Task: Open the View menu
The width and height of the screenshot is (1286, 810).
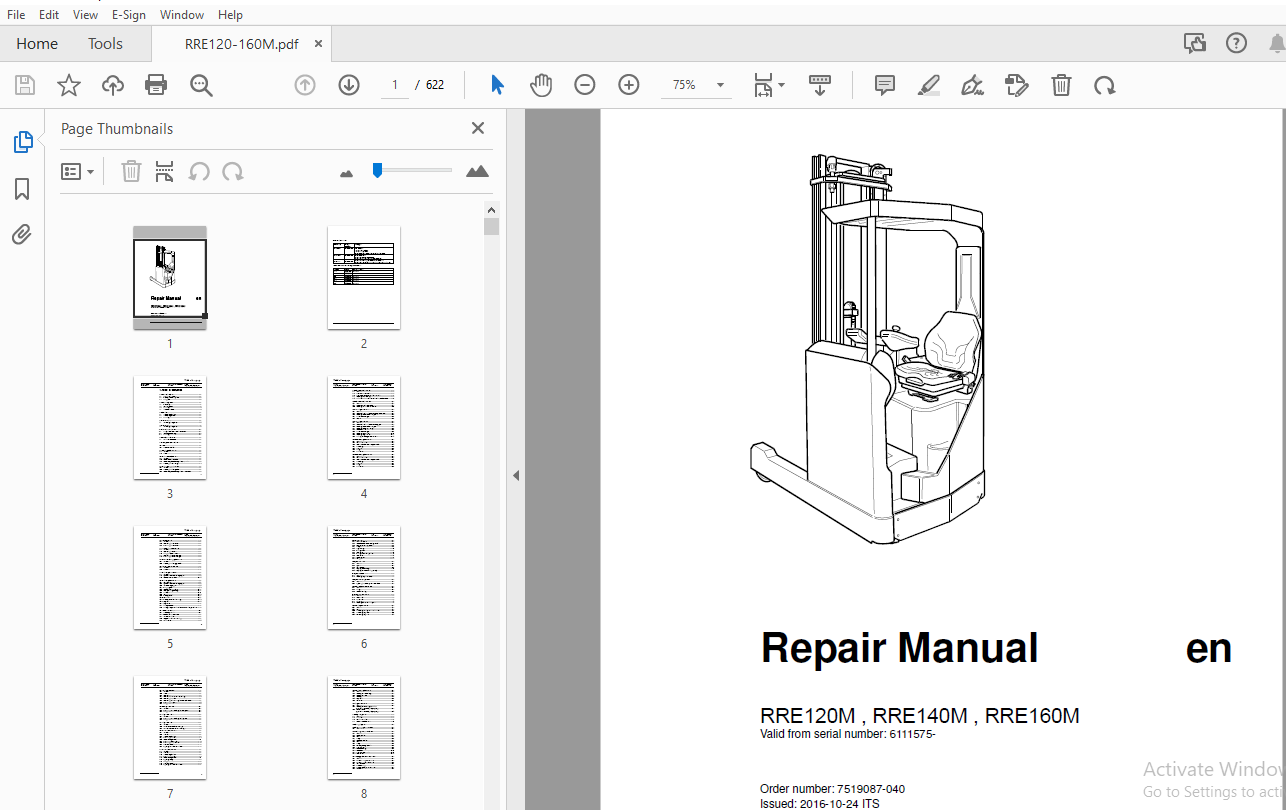Action: pyautogui.click(x=85, y=15)
